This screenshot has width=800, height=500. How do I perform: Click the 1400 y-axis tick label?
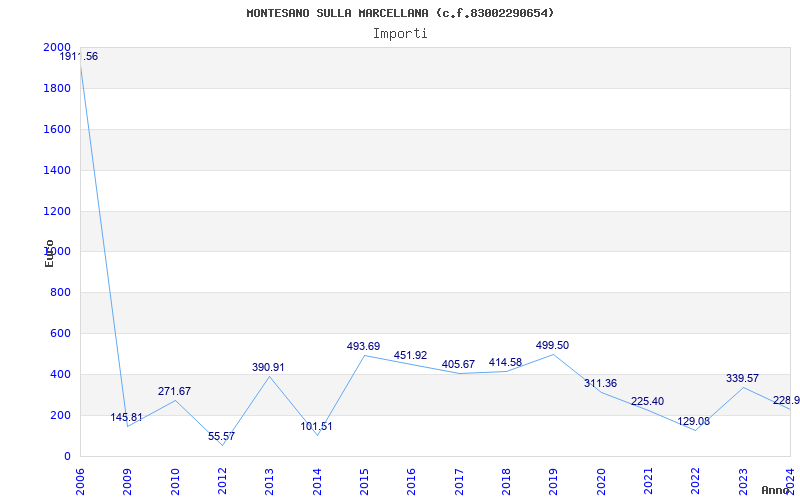pyautogui.click(x=57, y=170)
